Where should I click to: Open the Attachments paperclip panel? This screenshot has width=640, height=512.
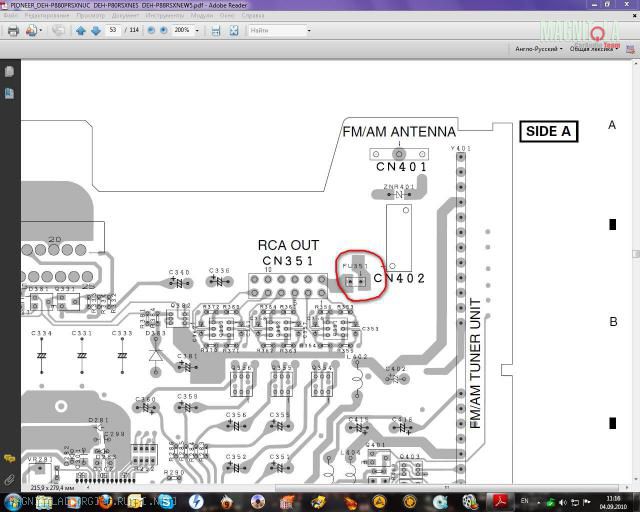coord(9,479)
